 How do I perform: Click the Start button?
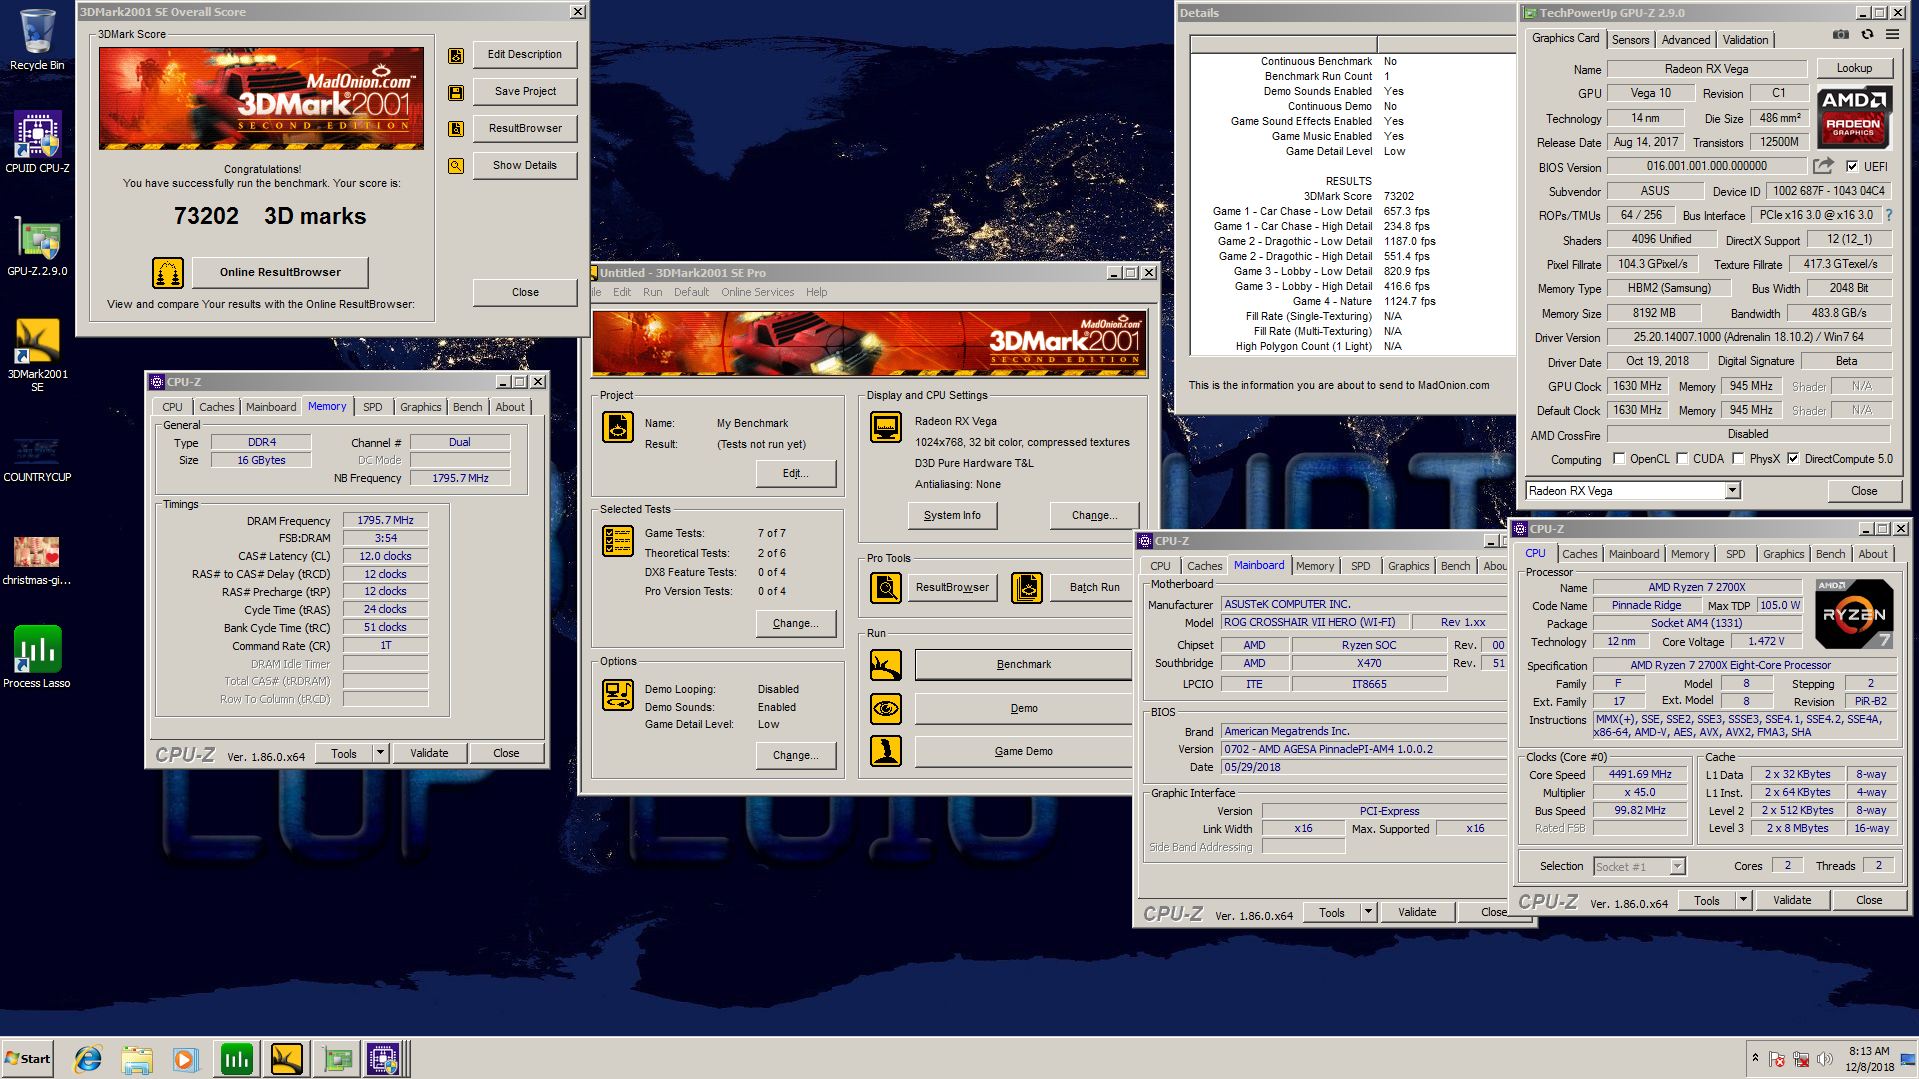click(x=28, y=1058)
